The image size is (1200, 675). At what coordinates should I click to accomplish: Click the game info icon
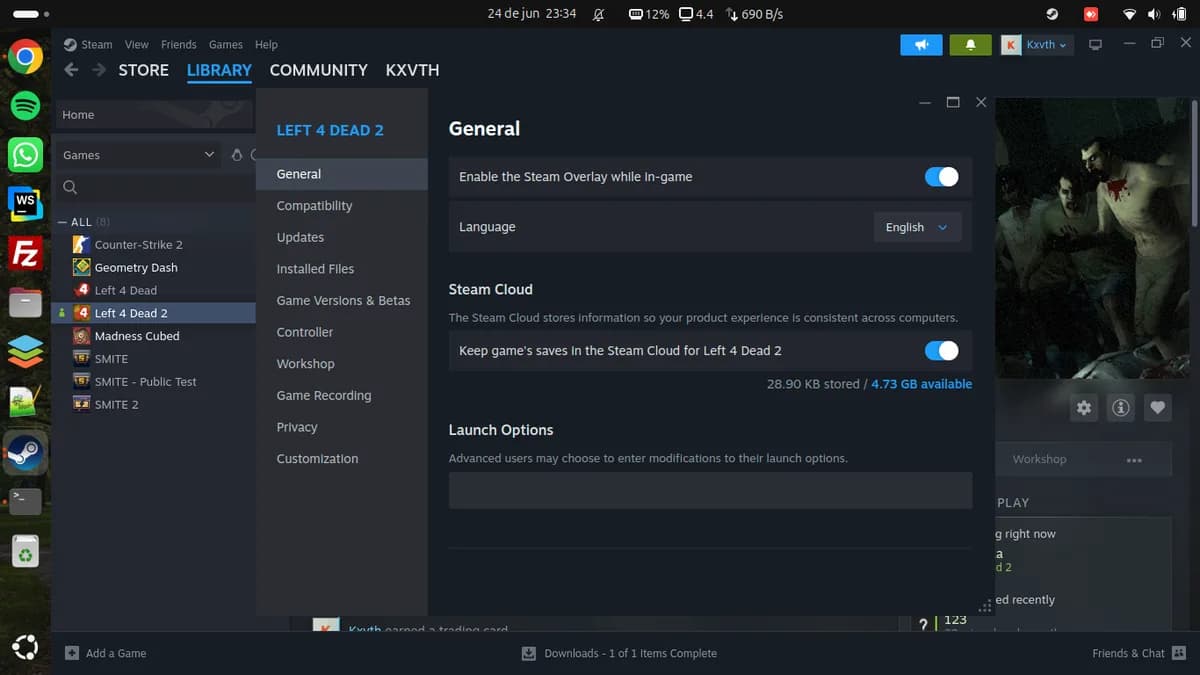tap(1121, 407)
